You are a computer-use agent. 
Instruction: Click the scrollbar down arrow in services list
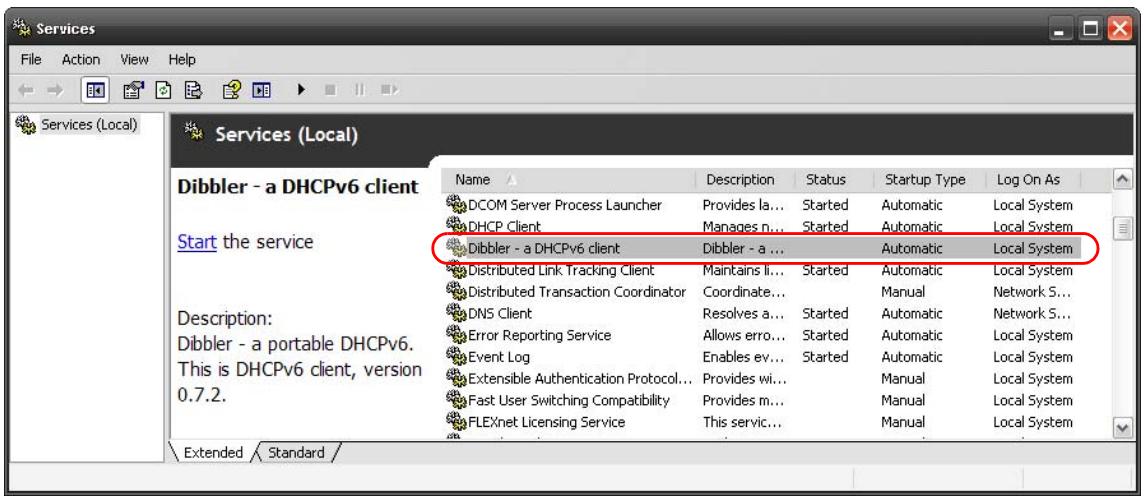pos(1122,428)
